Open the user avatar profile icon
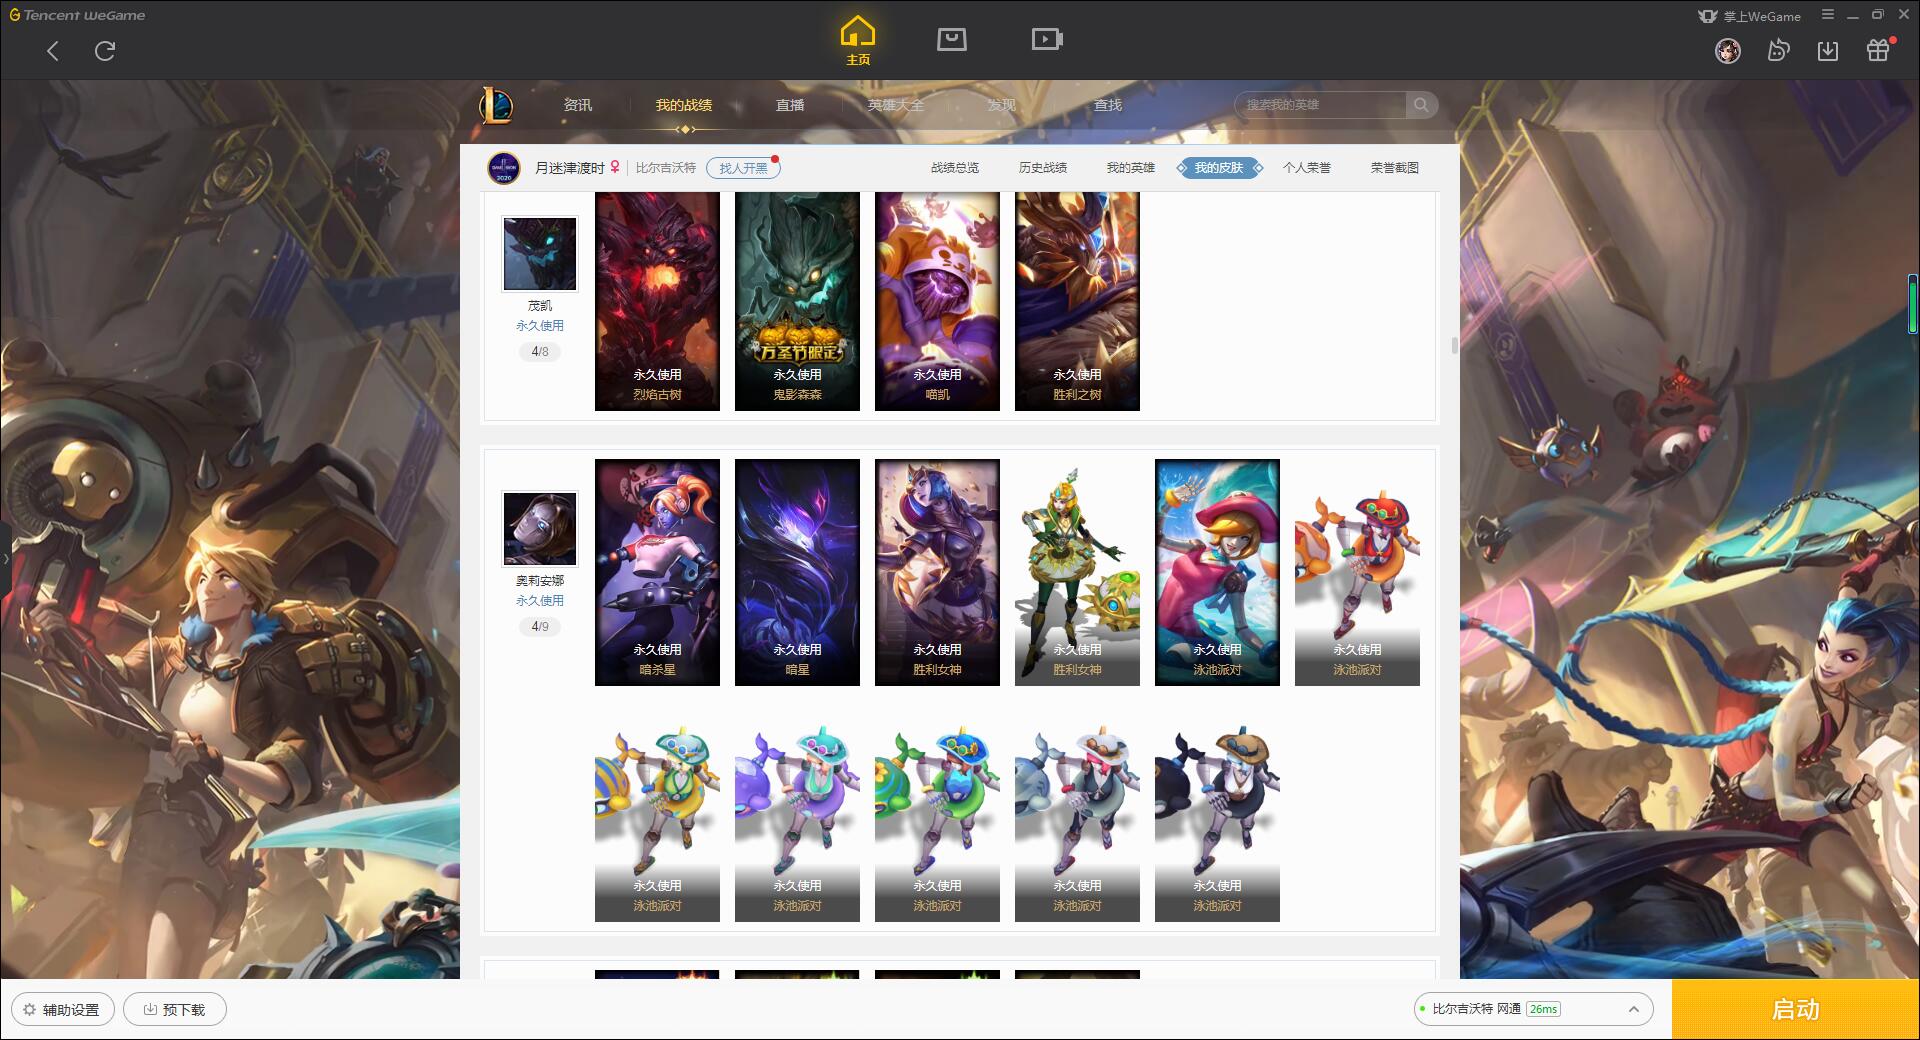Screen dimensions: 1920x1040 [1728, 50]
